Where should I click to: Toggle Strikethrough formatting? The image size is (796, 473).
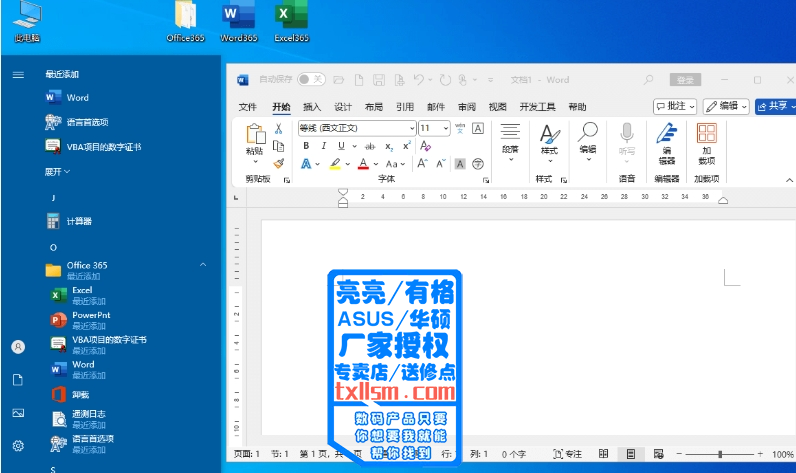point(370,146)
